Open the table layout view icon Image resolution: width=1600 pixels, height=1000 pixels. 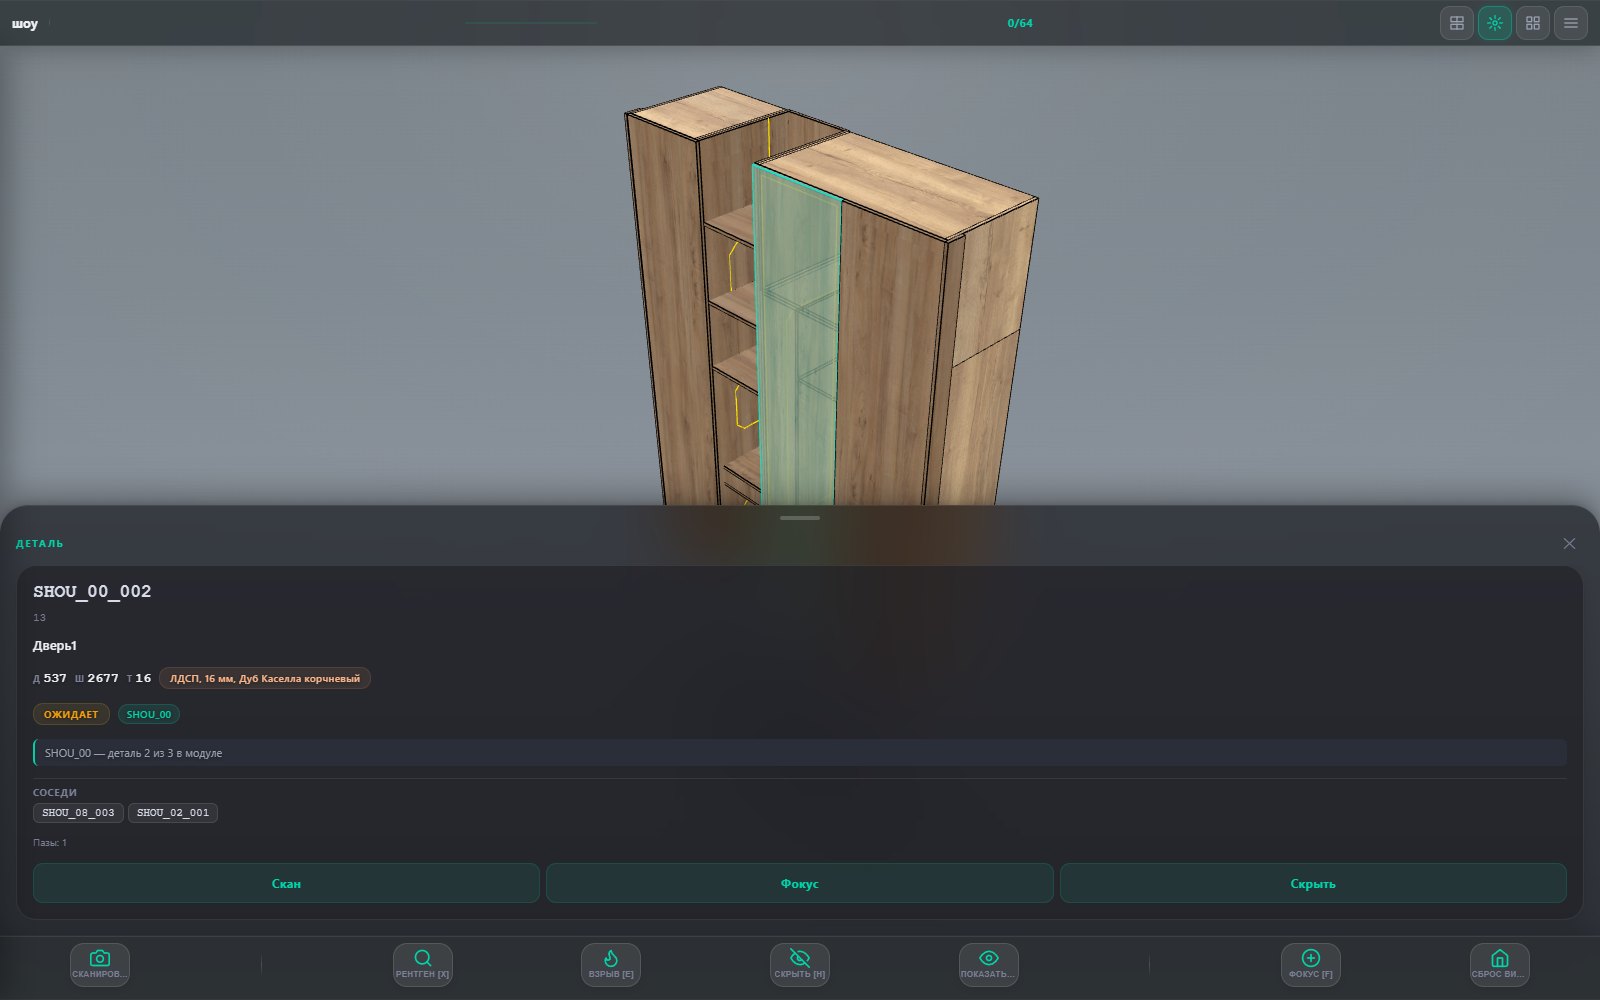tap(1457, 23)
